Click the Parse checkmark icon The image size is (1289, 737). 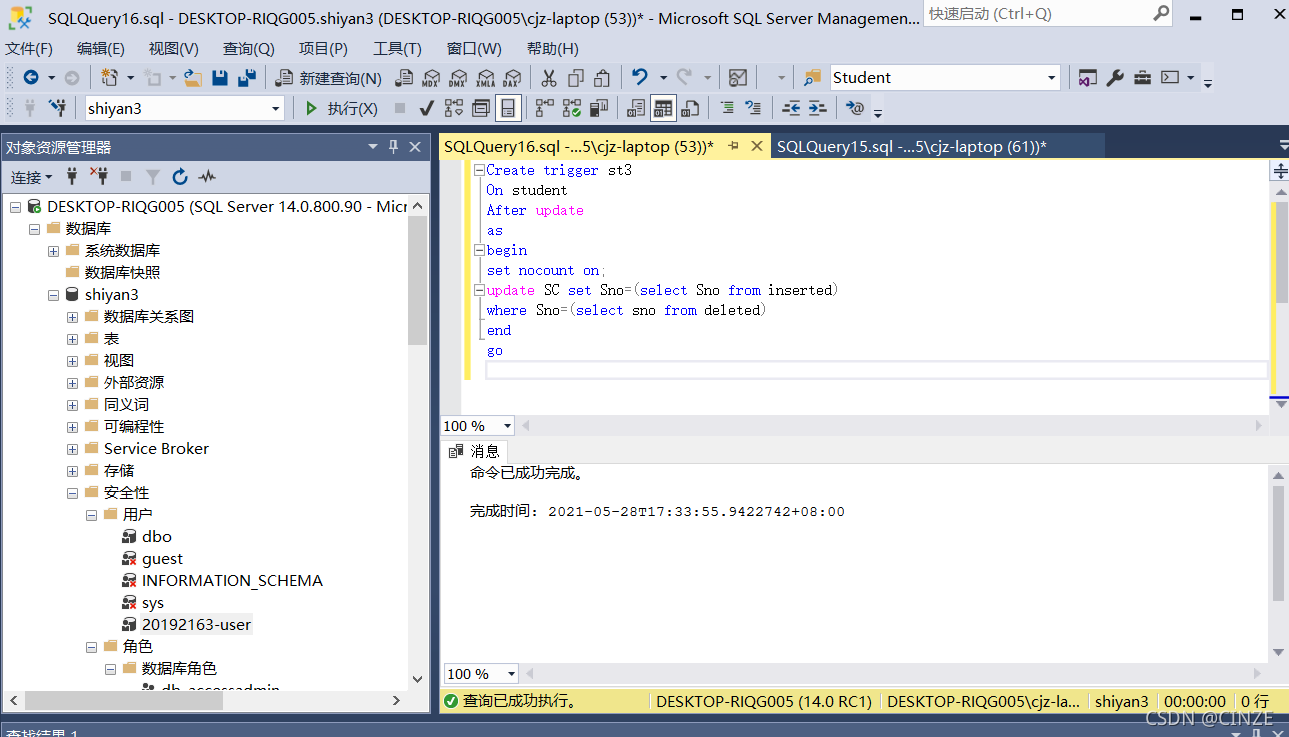(426, 108)
